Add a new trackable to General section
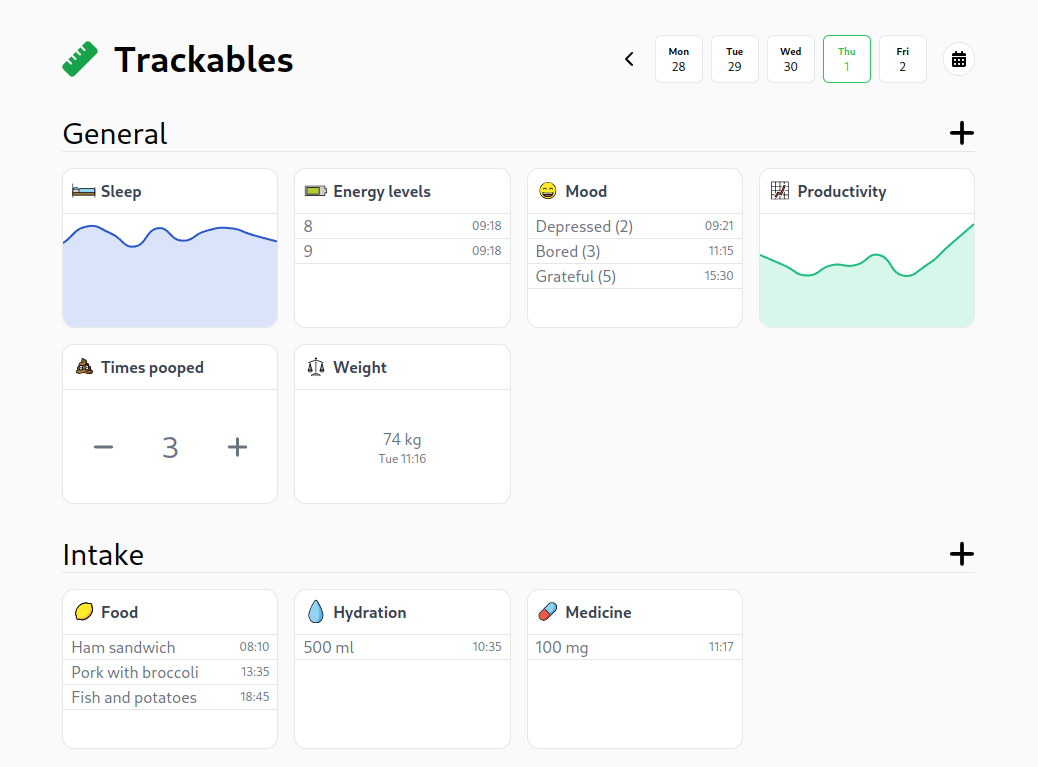Image resolution: width=1038 pixels, height=767 pixels. point(960,133)
